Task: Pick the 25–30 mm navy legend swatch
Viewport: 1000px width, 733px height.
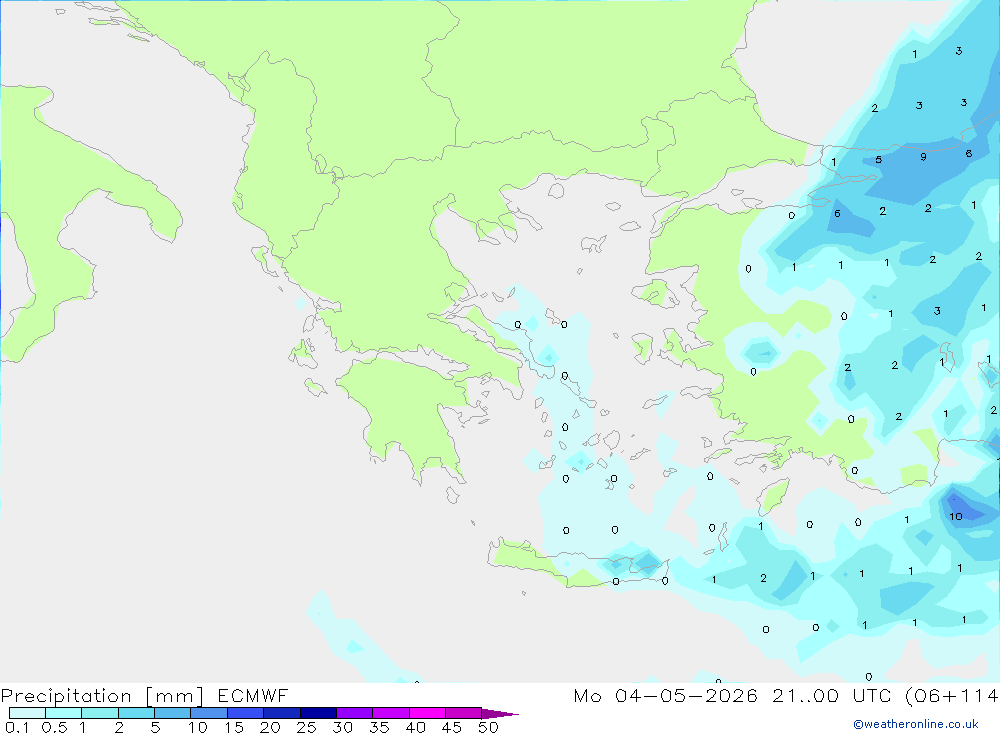Action: (318, 713)
